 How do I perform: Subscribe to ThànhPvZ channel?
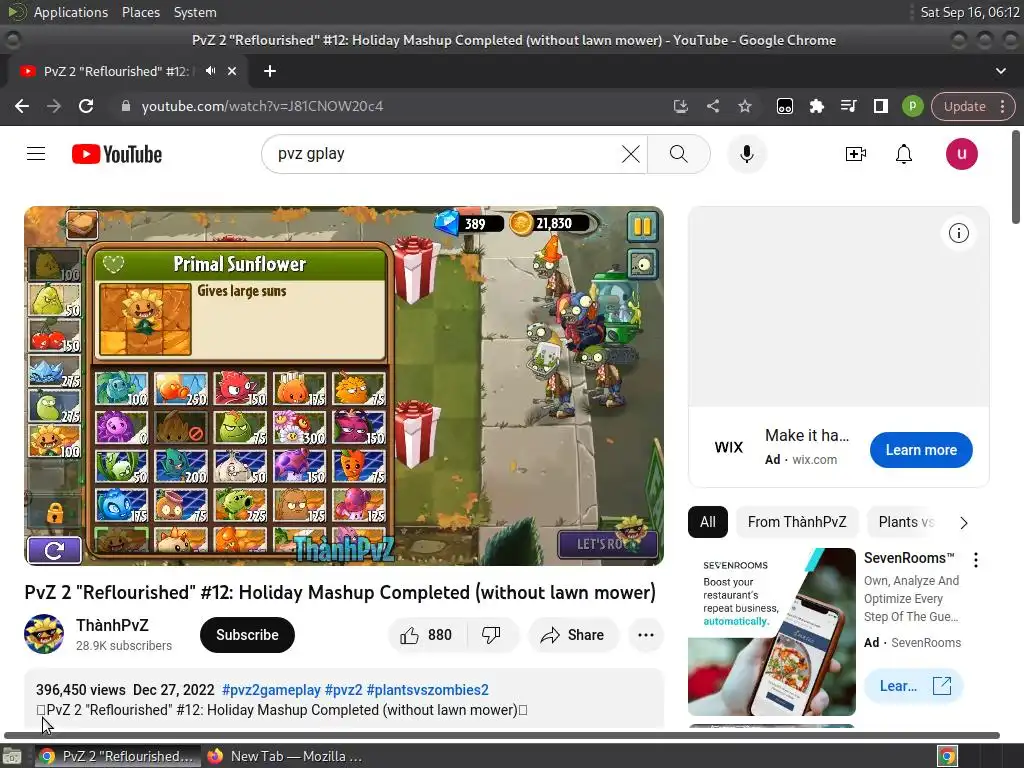[248, 635]
